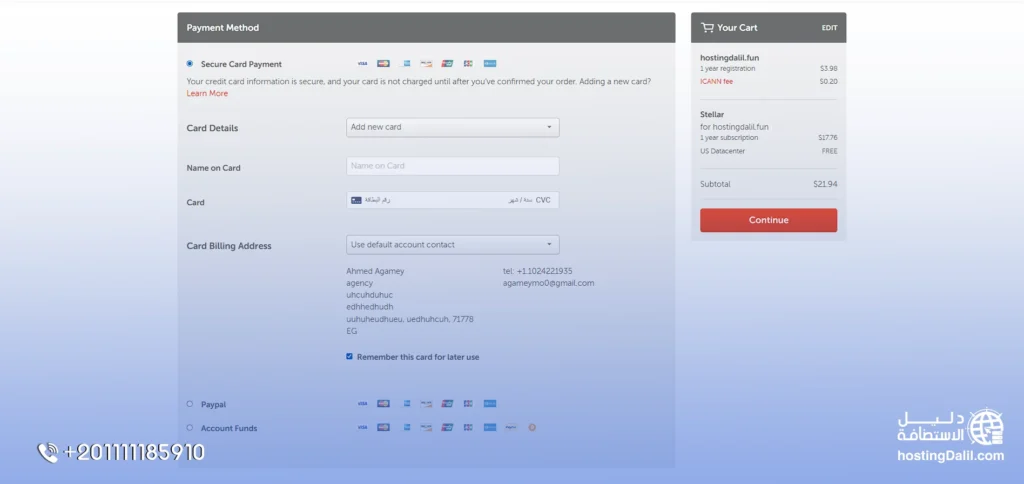The image size is (1024, 484).
Task: Click UnionPay logo in Account Funds row
Action: click(x=447, y=427)
